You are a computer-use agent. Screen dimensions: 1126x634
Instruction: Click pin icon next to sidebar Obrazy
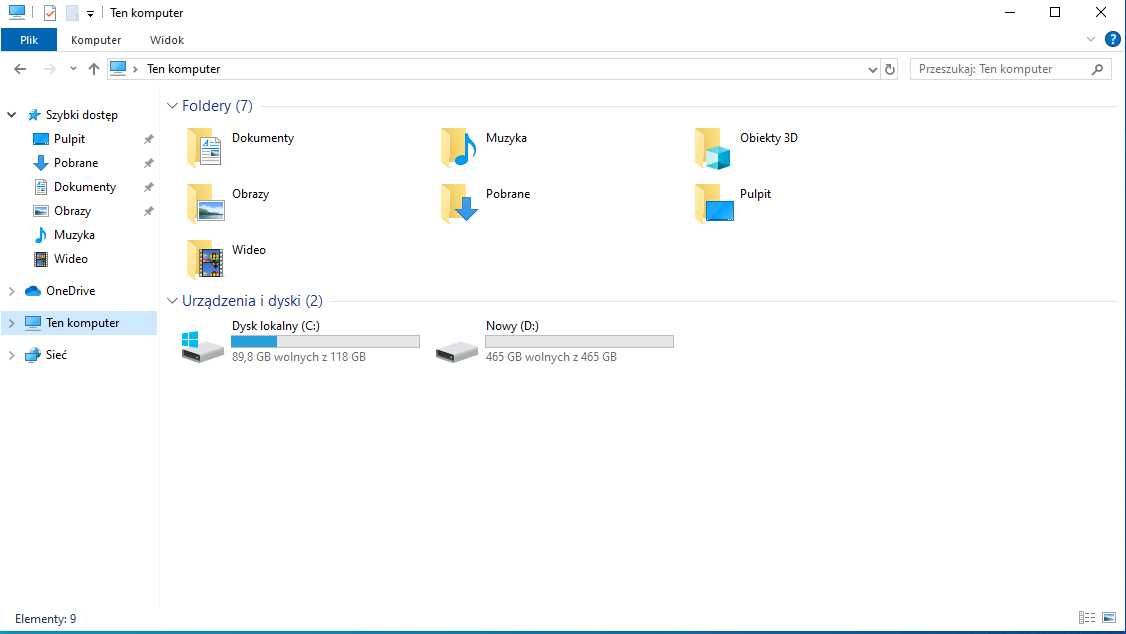[149, 211]
